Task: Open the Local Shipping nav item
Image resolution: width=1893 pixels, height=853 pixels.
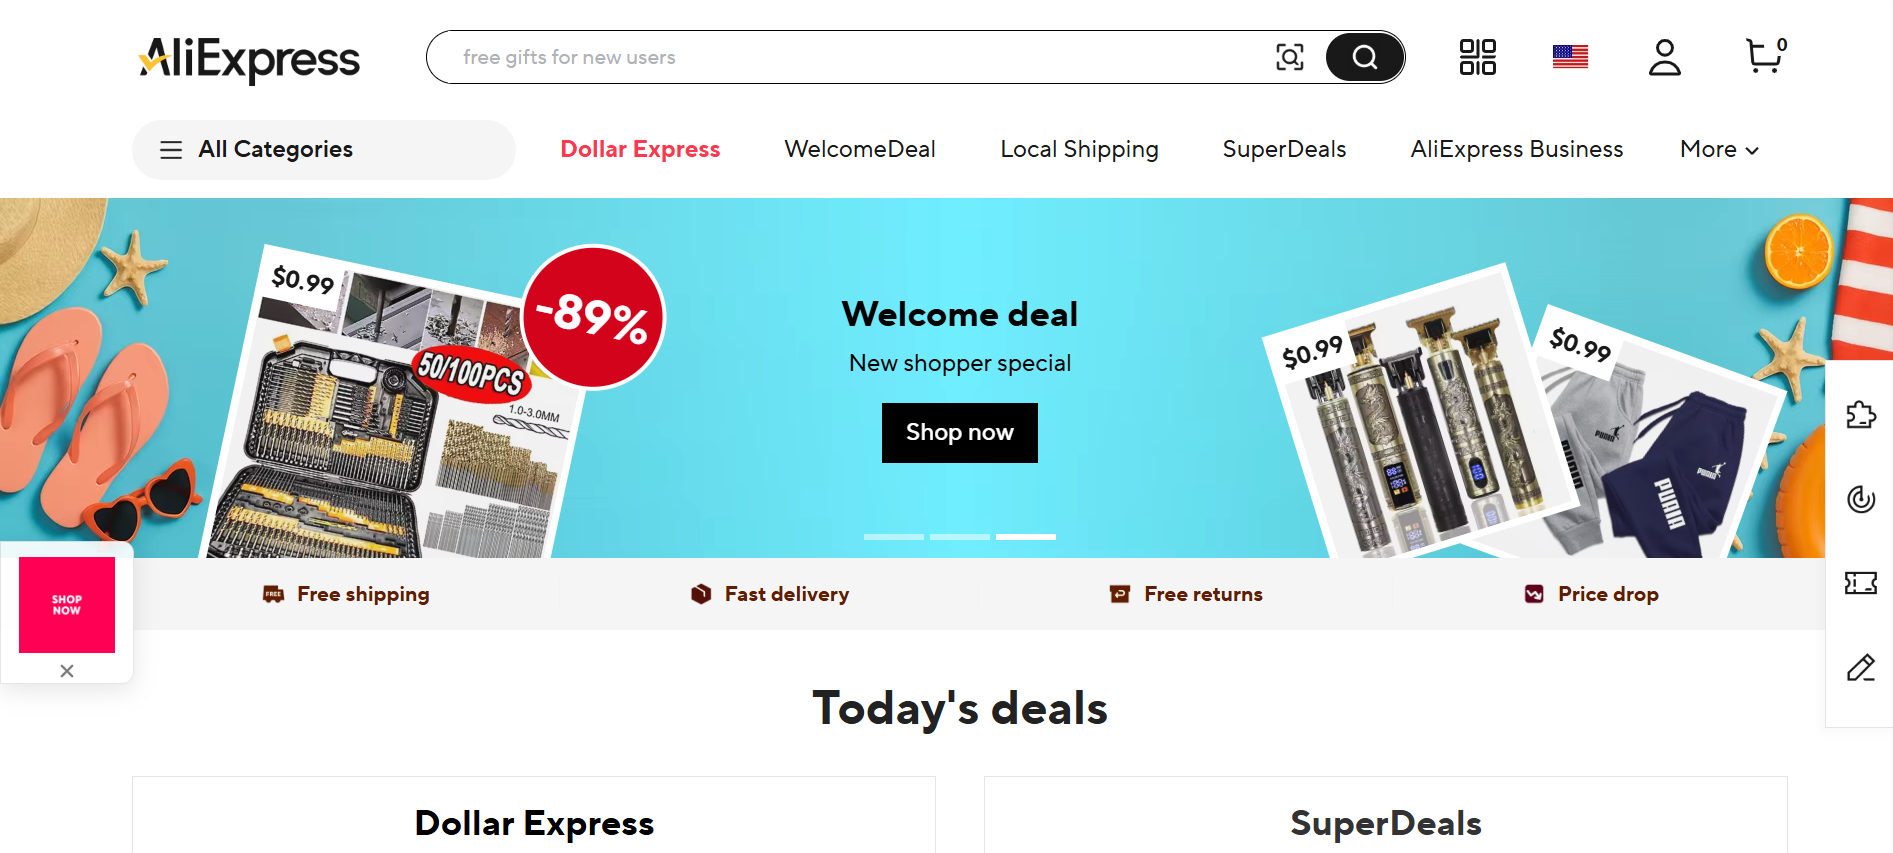Action: coord(1079,149)
